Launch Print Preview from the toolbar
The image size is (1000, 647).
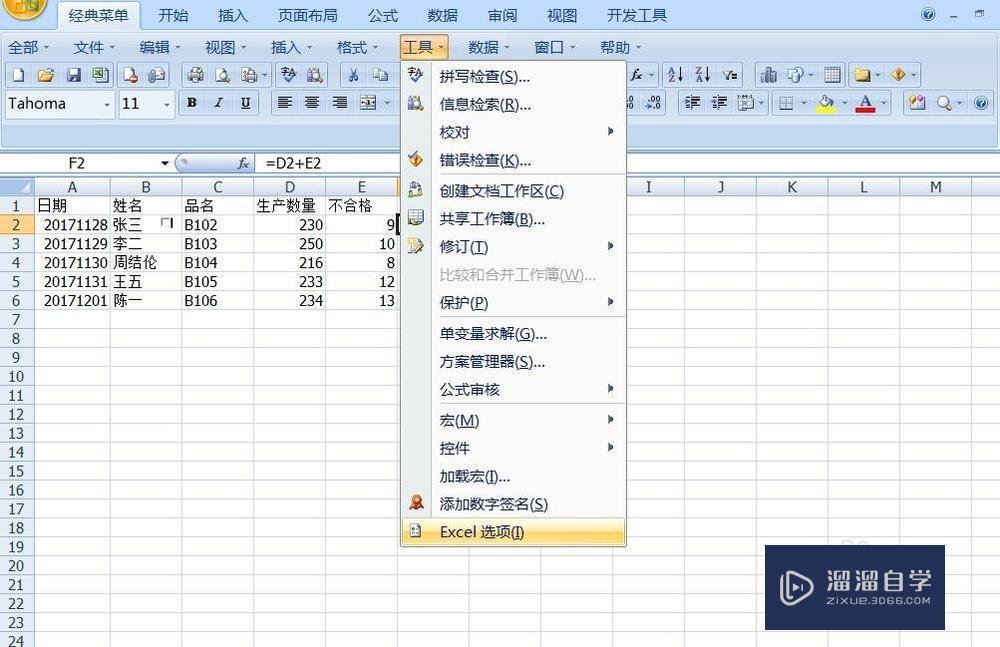pos(224,75)
